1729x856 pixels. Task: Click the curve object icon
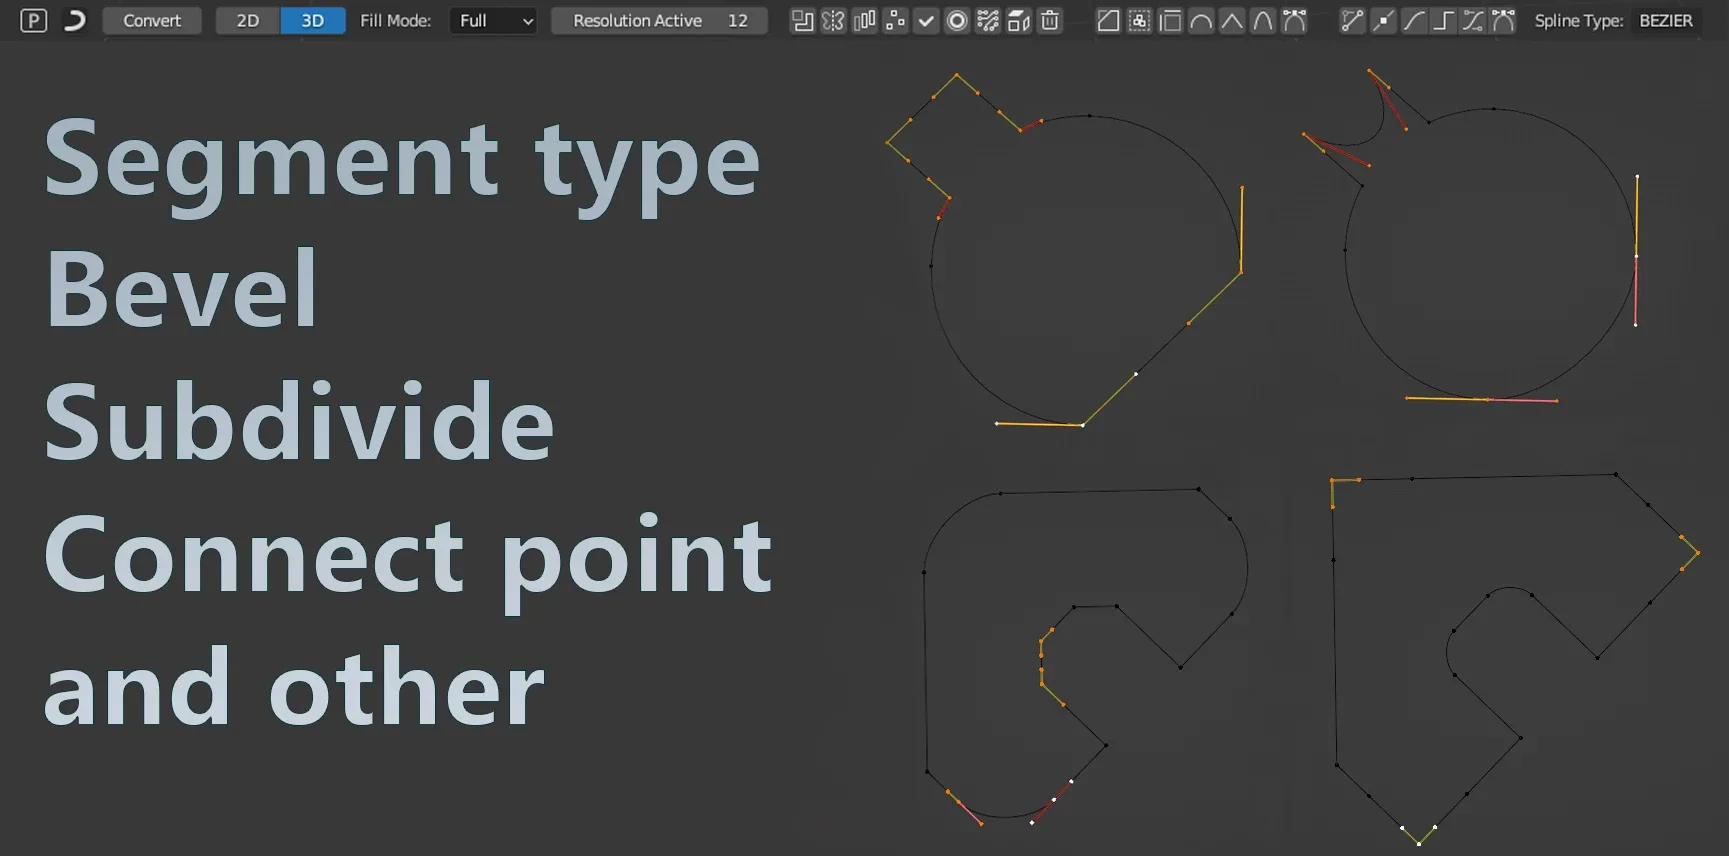pyautogui.click(x=75, y=20)
